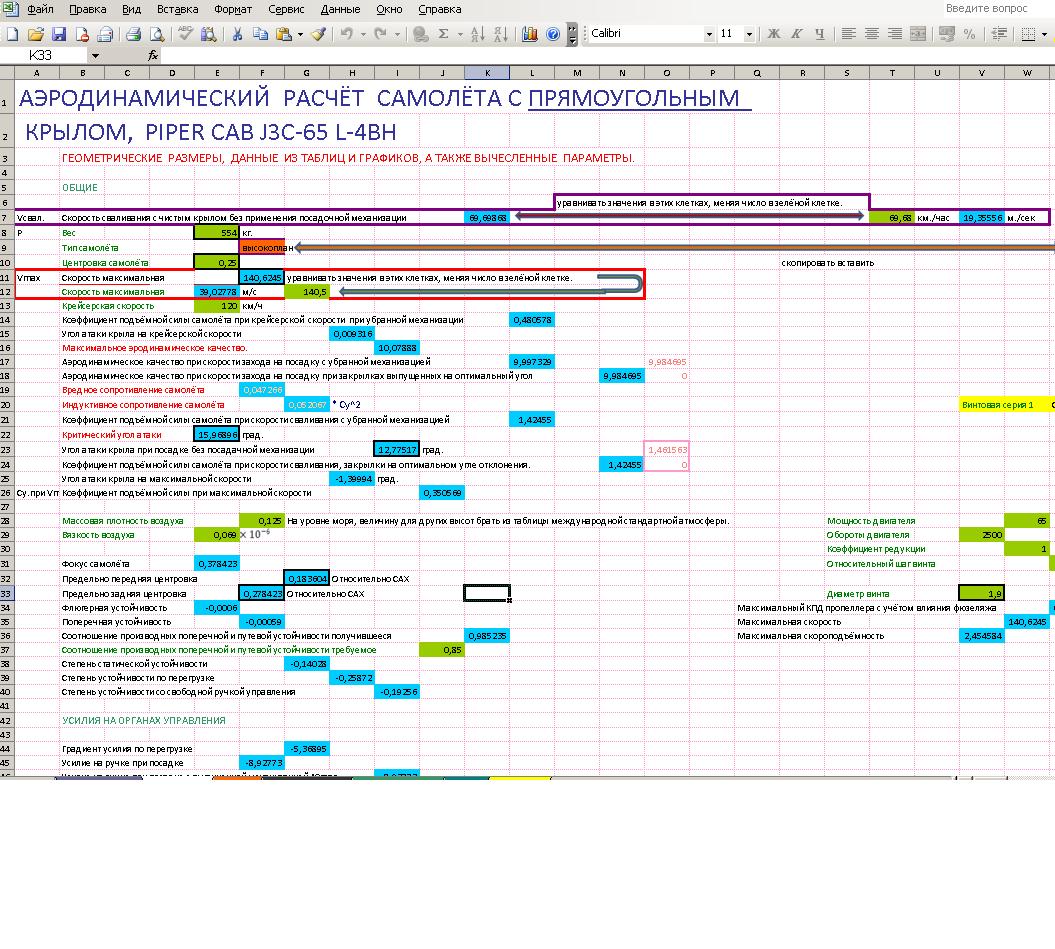Click the AutoSum sigma icon
The width and height of the screenshot is (1055, 949).
pyautogui.click(x=444, y=34)
